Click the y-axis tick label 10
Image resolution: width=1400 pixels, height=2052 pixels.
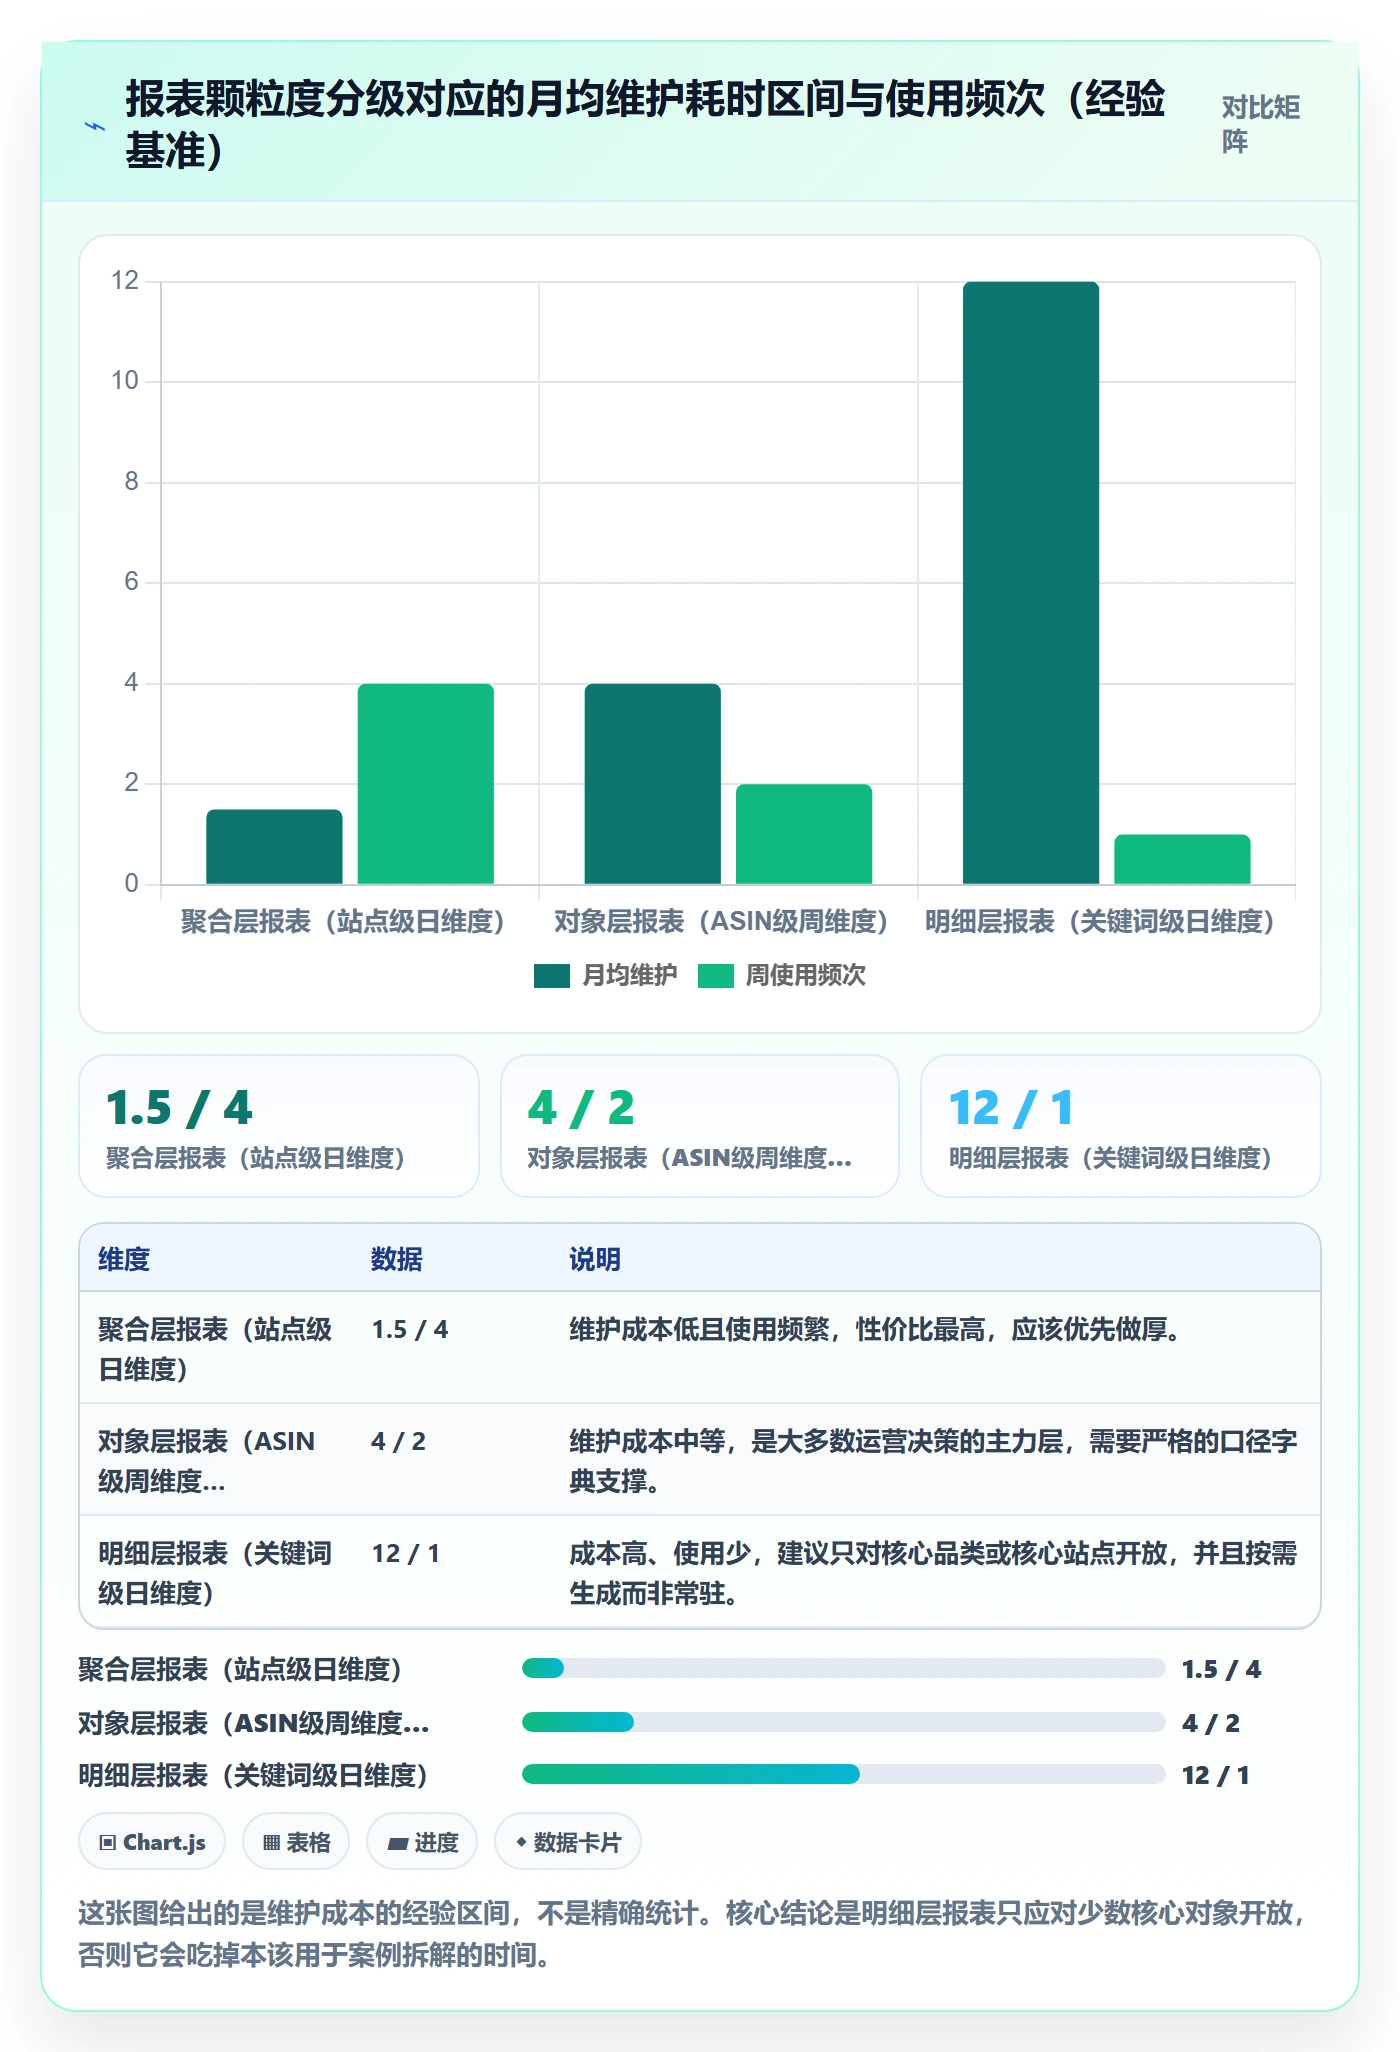pos(125,381)
